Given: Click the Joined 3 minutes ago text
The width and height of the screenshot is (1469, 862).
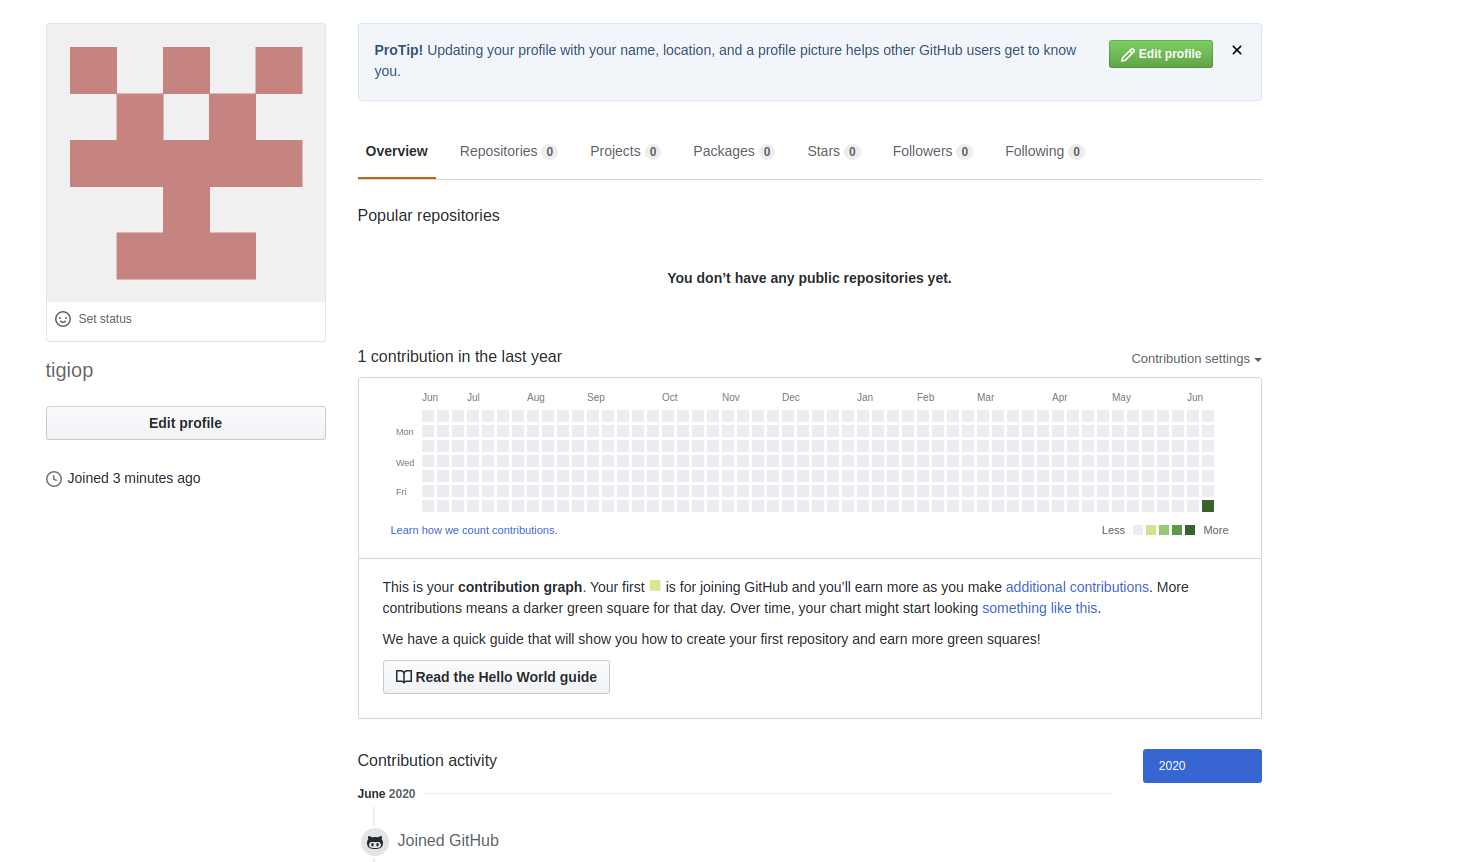Looking at the screenshot, I should 134,478.
